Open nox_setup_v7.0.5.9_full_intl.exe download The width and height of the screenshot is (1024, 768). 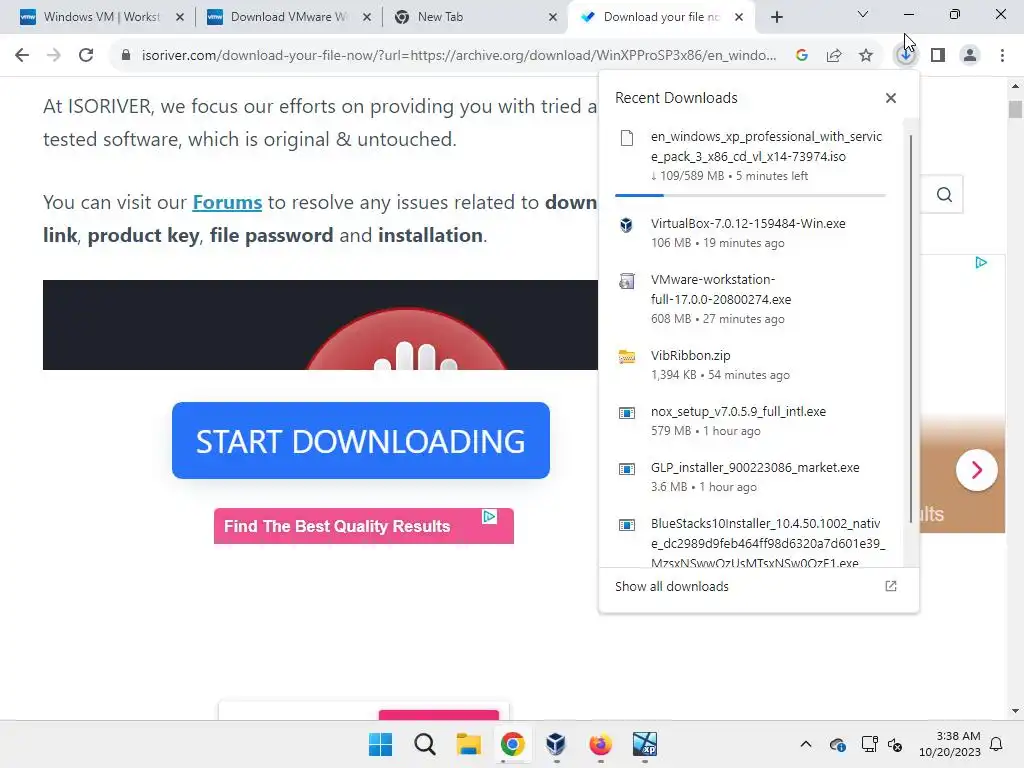click(750, 421)
